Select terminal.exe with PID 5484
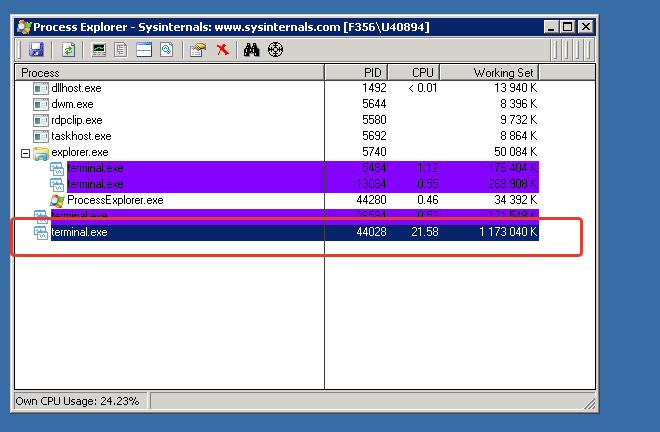660x432 pixels. [294, 168]
